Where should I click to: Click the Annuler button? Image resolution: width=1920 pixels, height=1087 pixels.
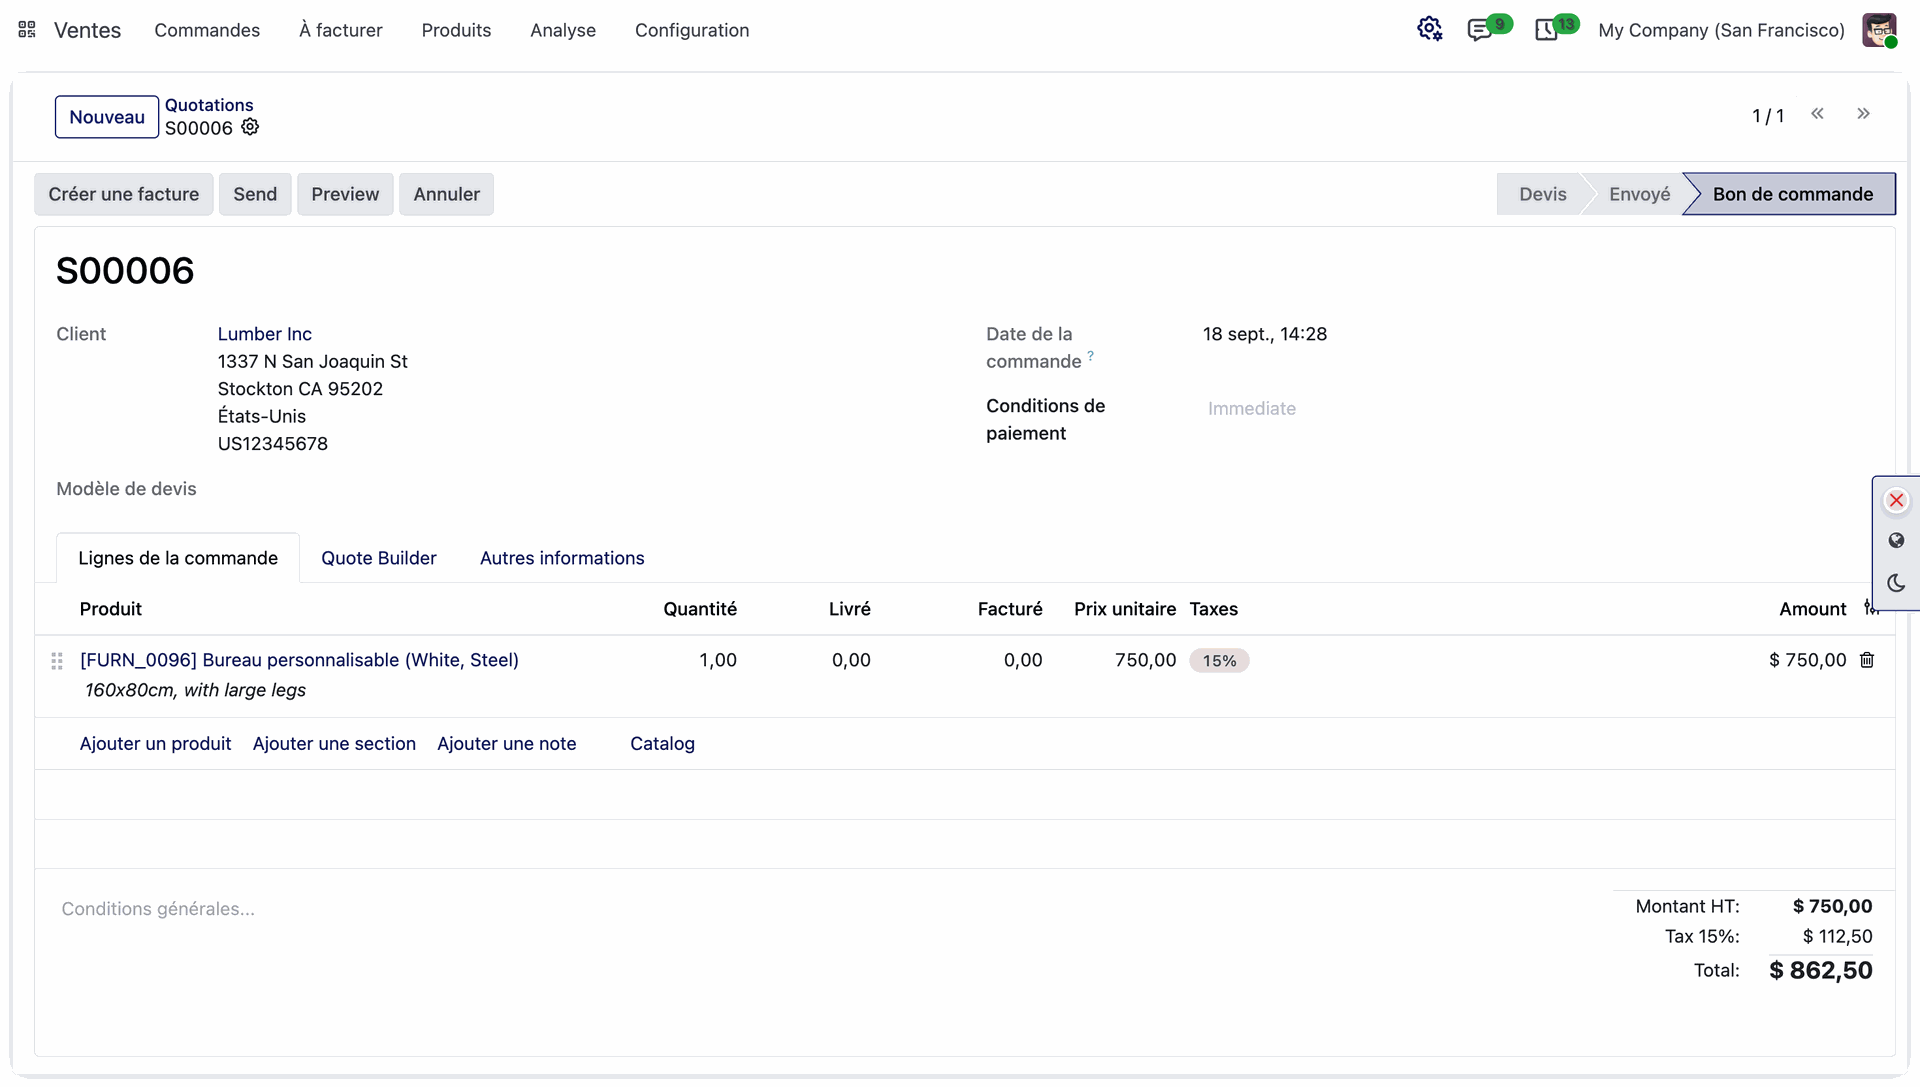(447, 194)
